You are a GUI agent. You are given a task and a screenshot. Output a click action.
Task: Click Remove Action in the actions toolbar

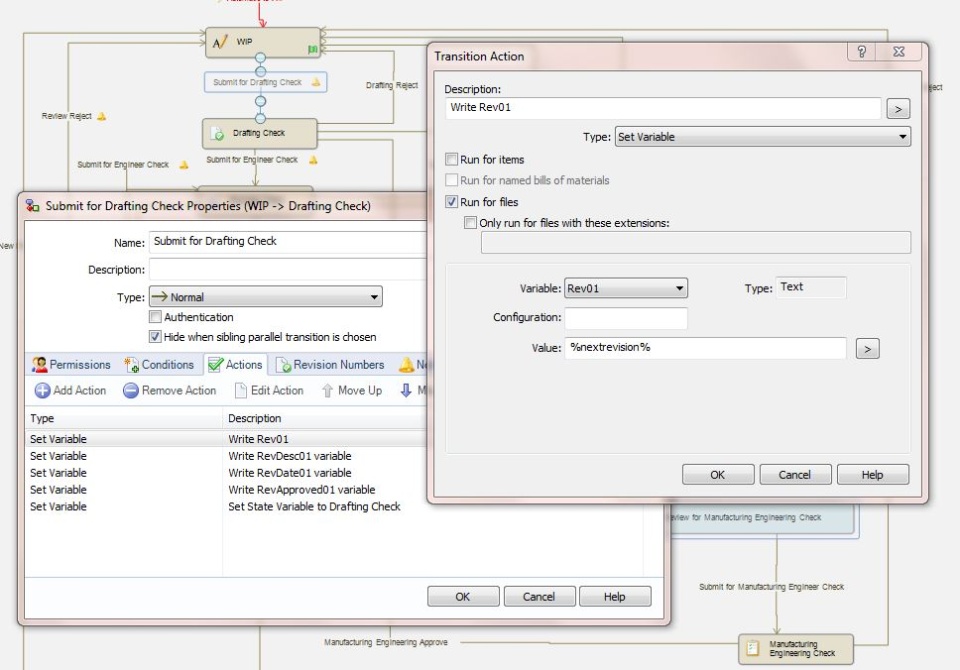point(170,390)
